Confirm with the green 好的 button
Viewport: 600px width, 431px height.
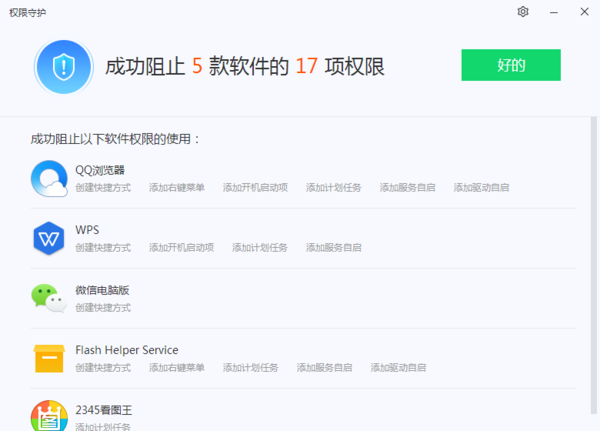tap(510, 66)
